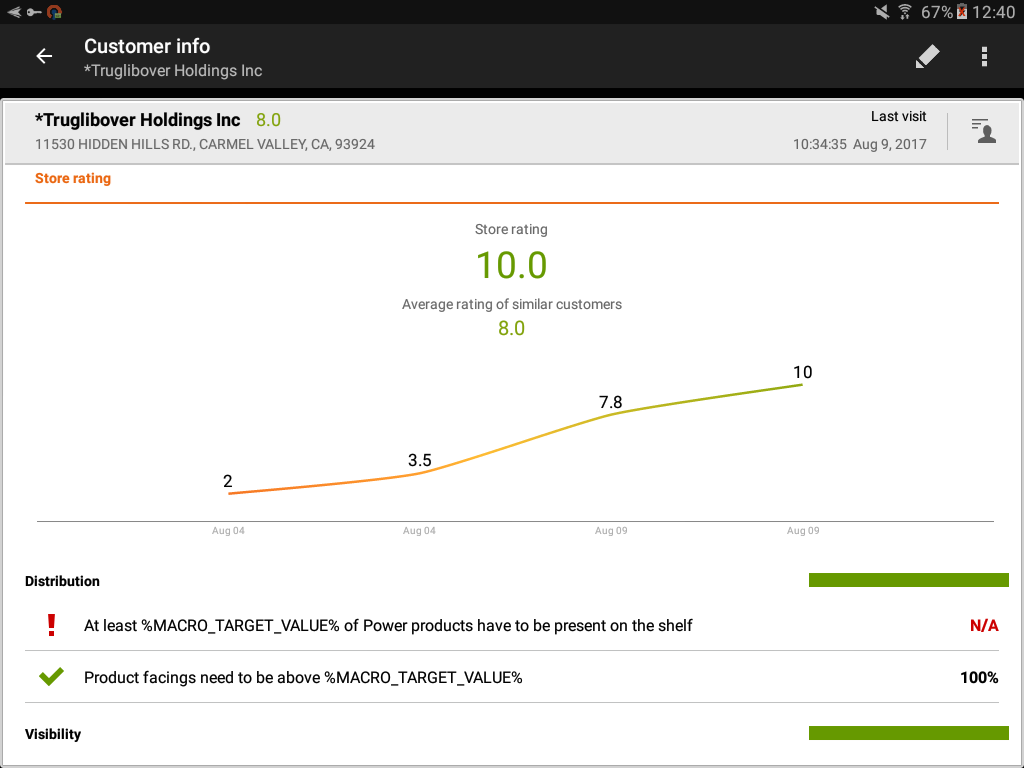Tap the battery status icon
The image size is (1024, 768).
[x=962, y=12]
